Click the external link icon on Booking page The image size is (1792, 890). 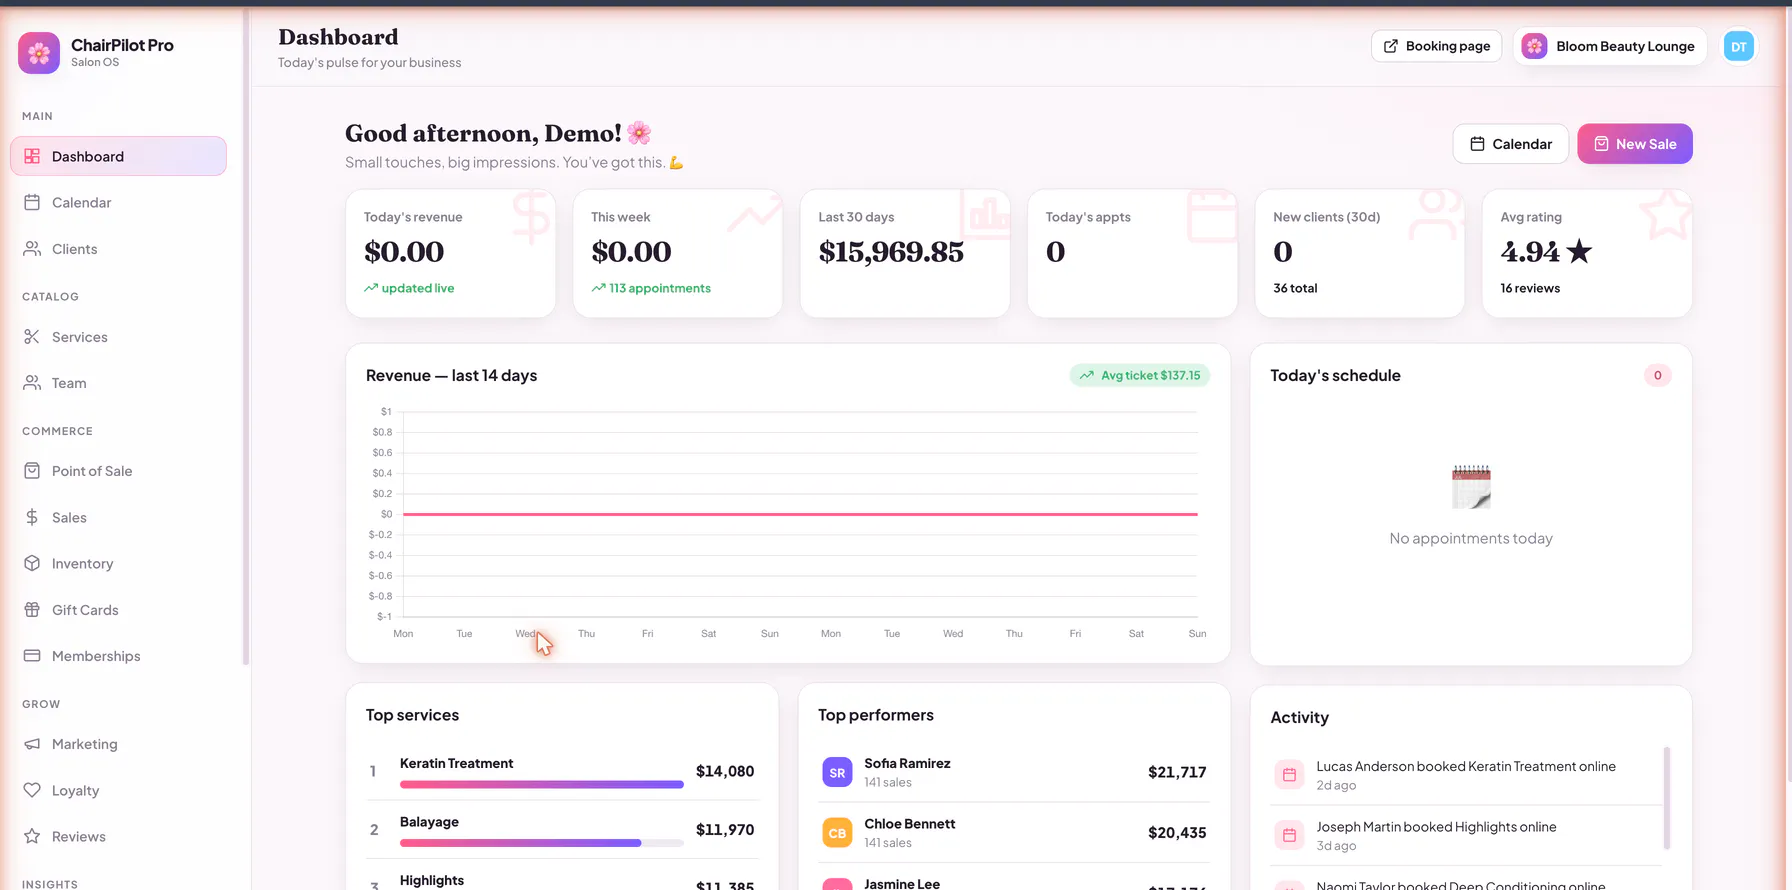[1390, 46]
